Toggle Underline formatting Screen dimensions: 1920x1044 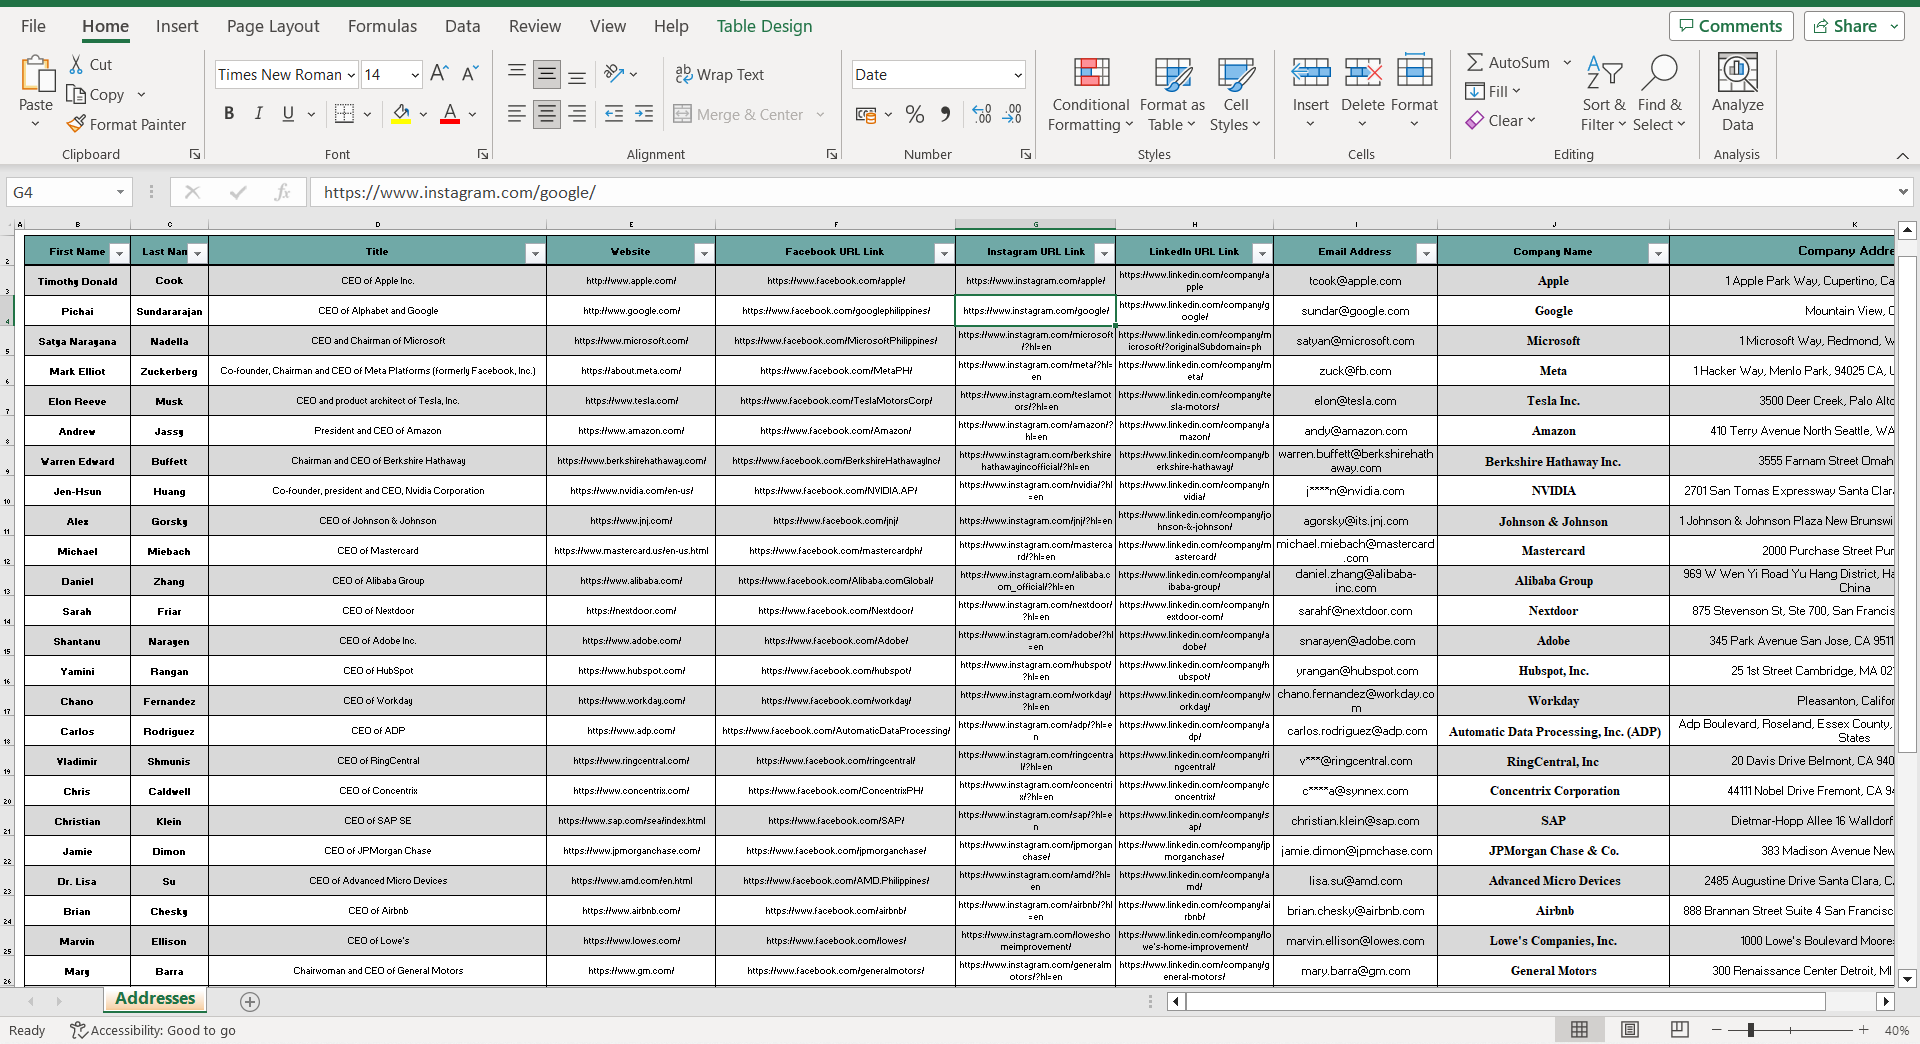288,114
